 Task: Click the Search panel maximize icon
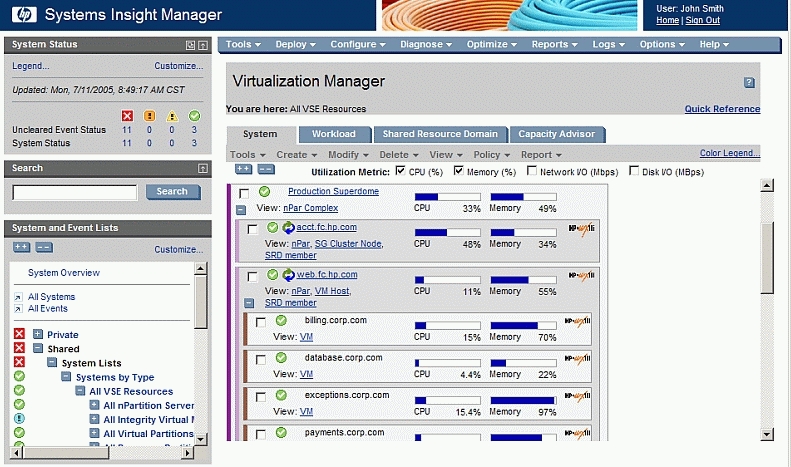pos(203,168)
